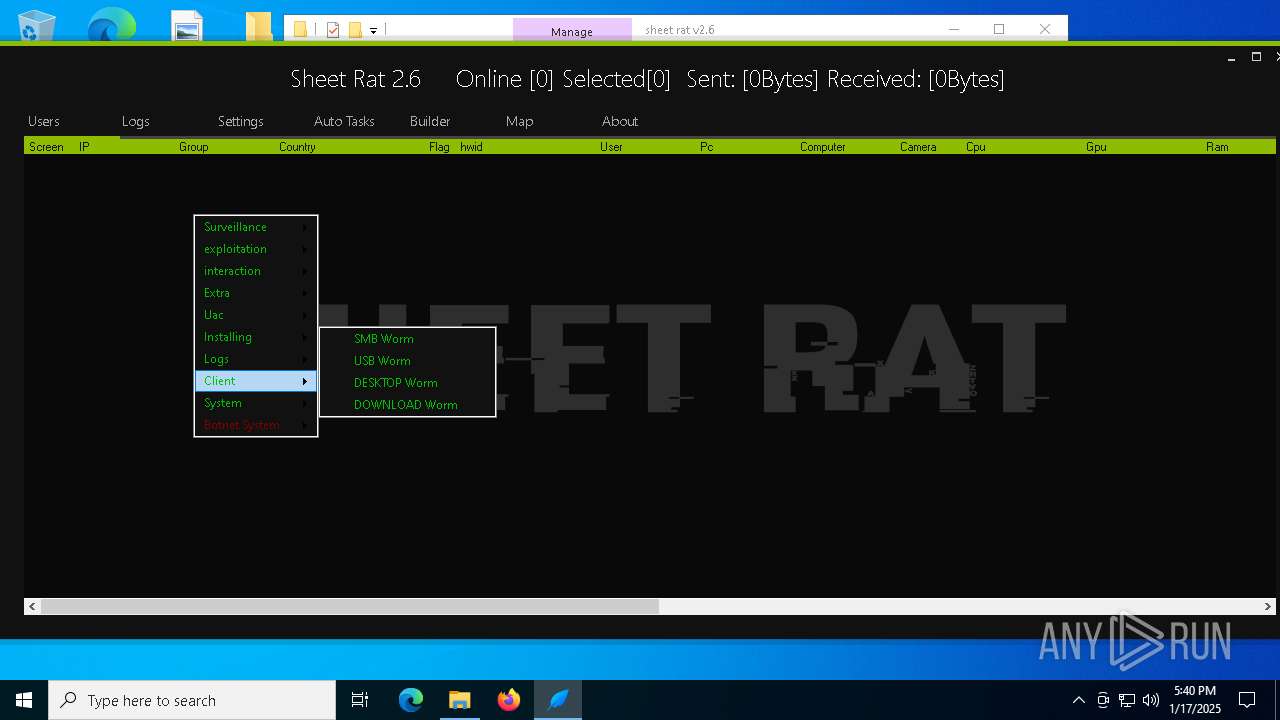Open the Windows Start menu
Image resolution: width=1280 pixels, height=720 pixels.
click(24, 700)
